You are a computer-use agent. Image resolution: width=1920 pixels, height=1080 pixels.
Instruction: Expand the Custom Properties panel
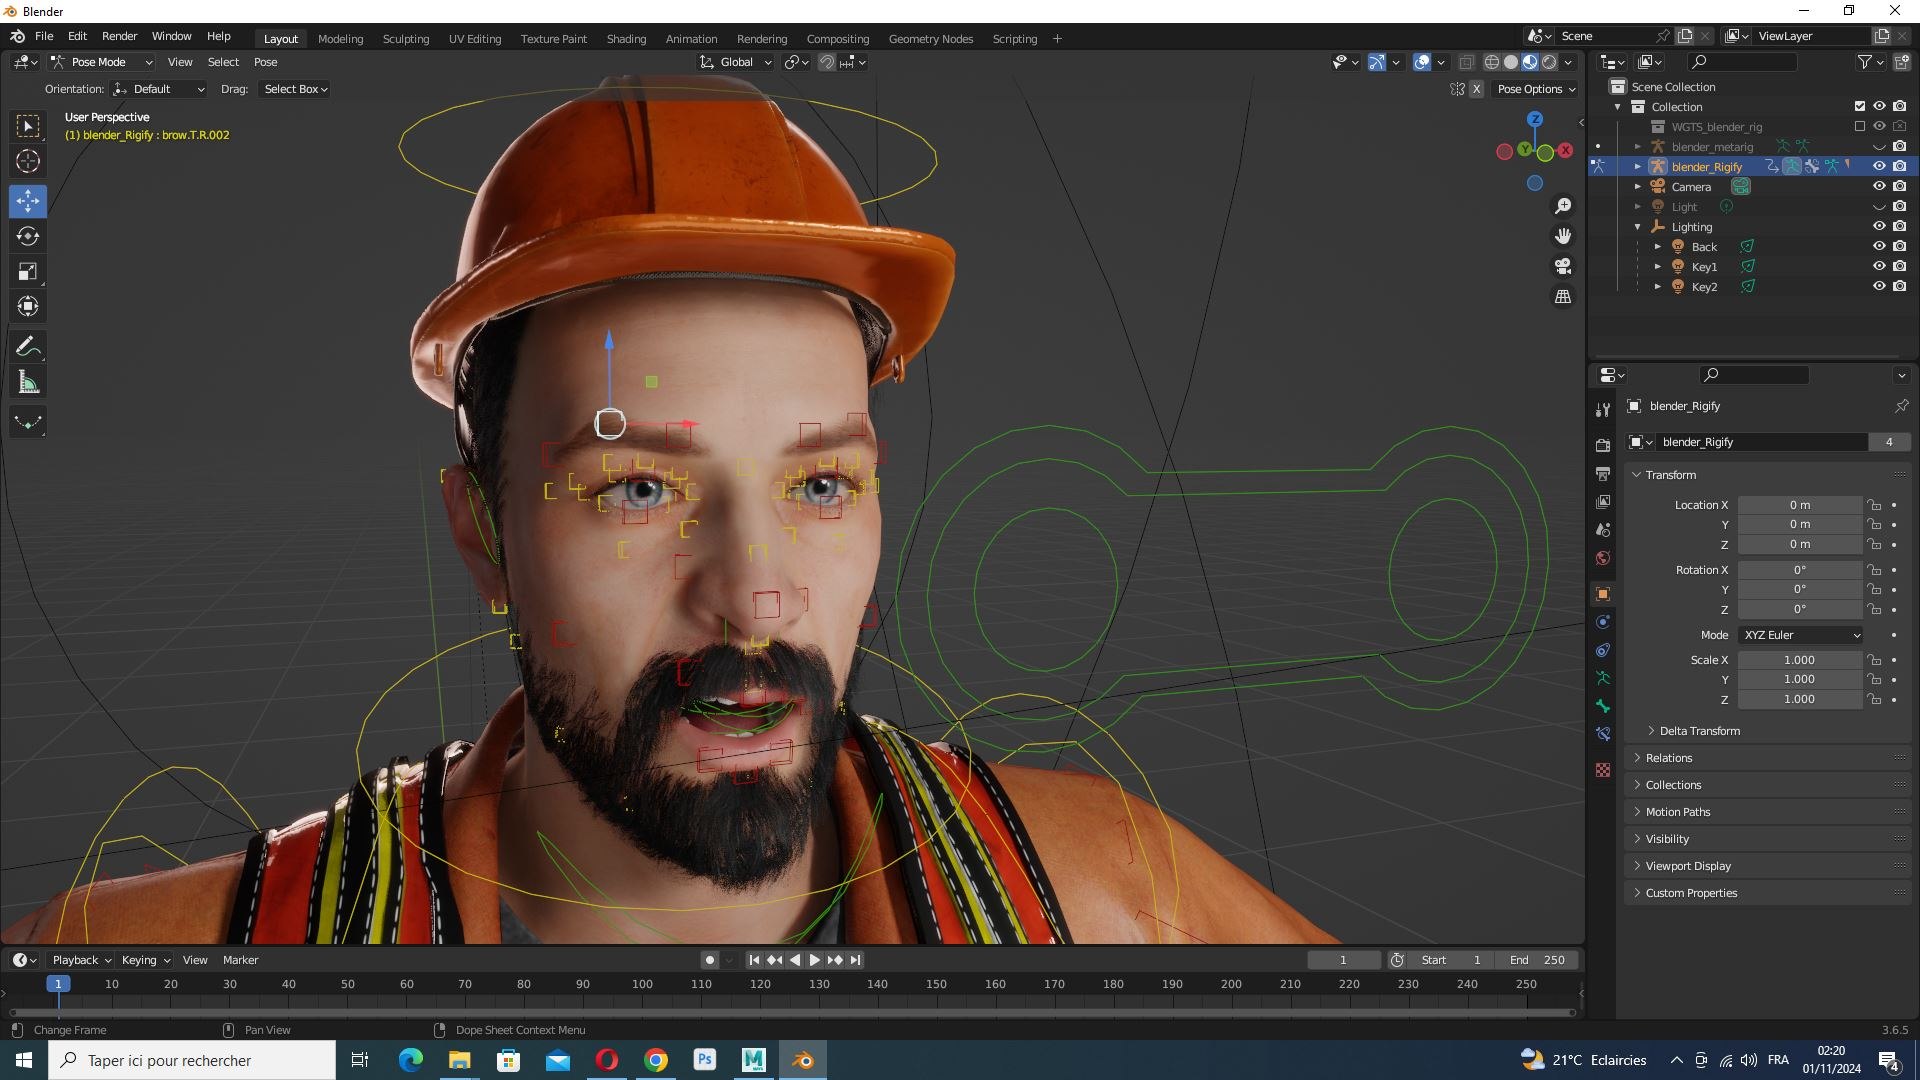click(1691, 893)
